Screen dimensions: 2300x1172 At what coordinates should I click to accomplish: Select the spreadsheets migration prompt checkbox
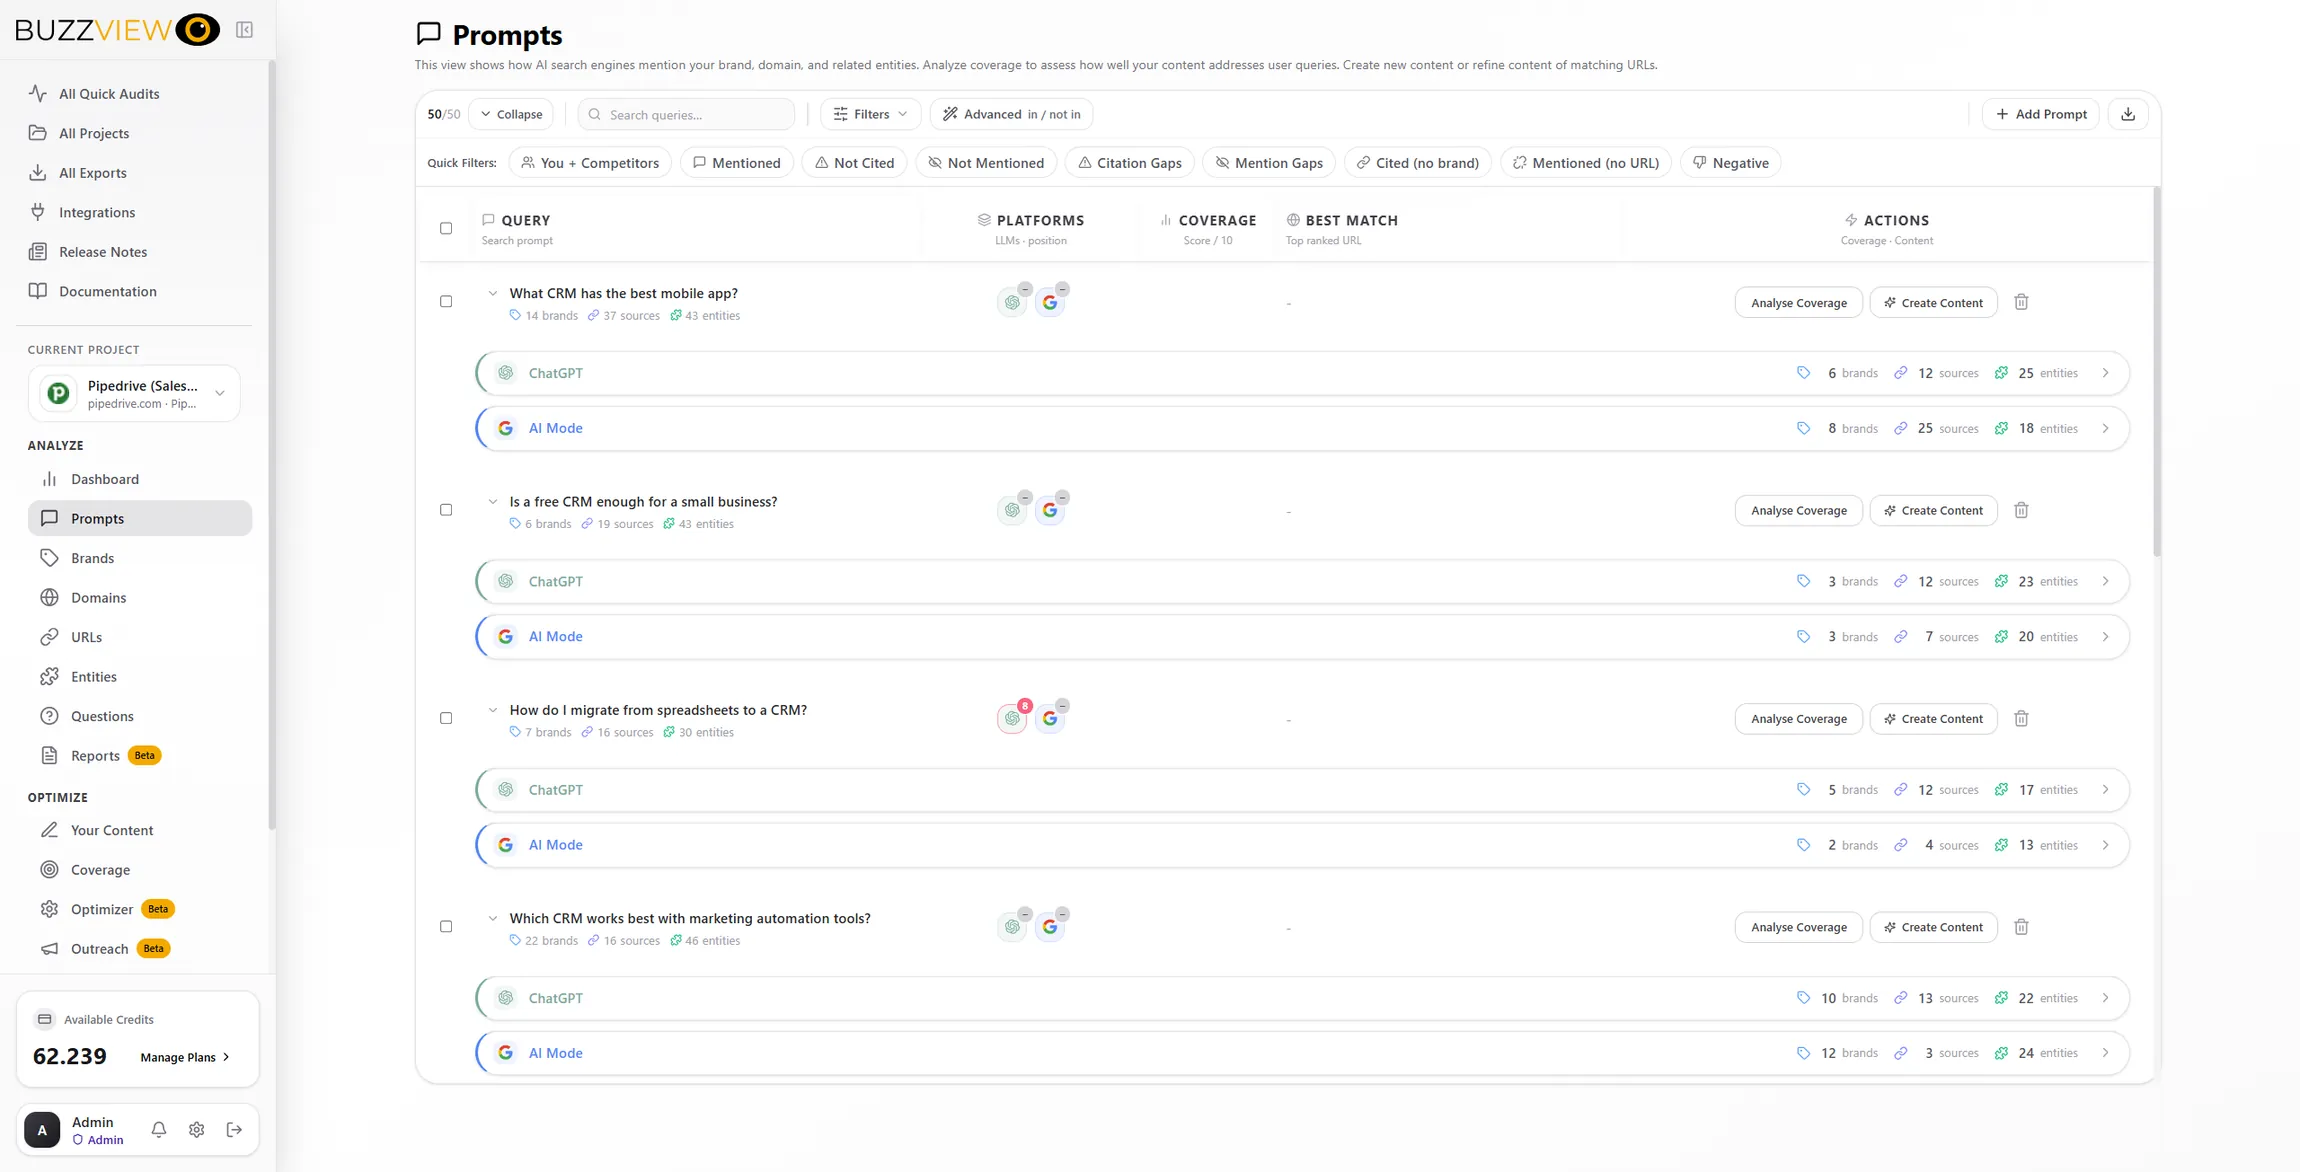pyautogui.click(x=446, y=718)
